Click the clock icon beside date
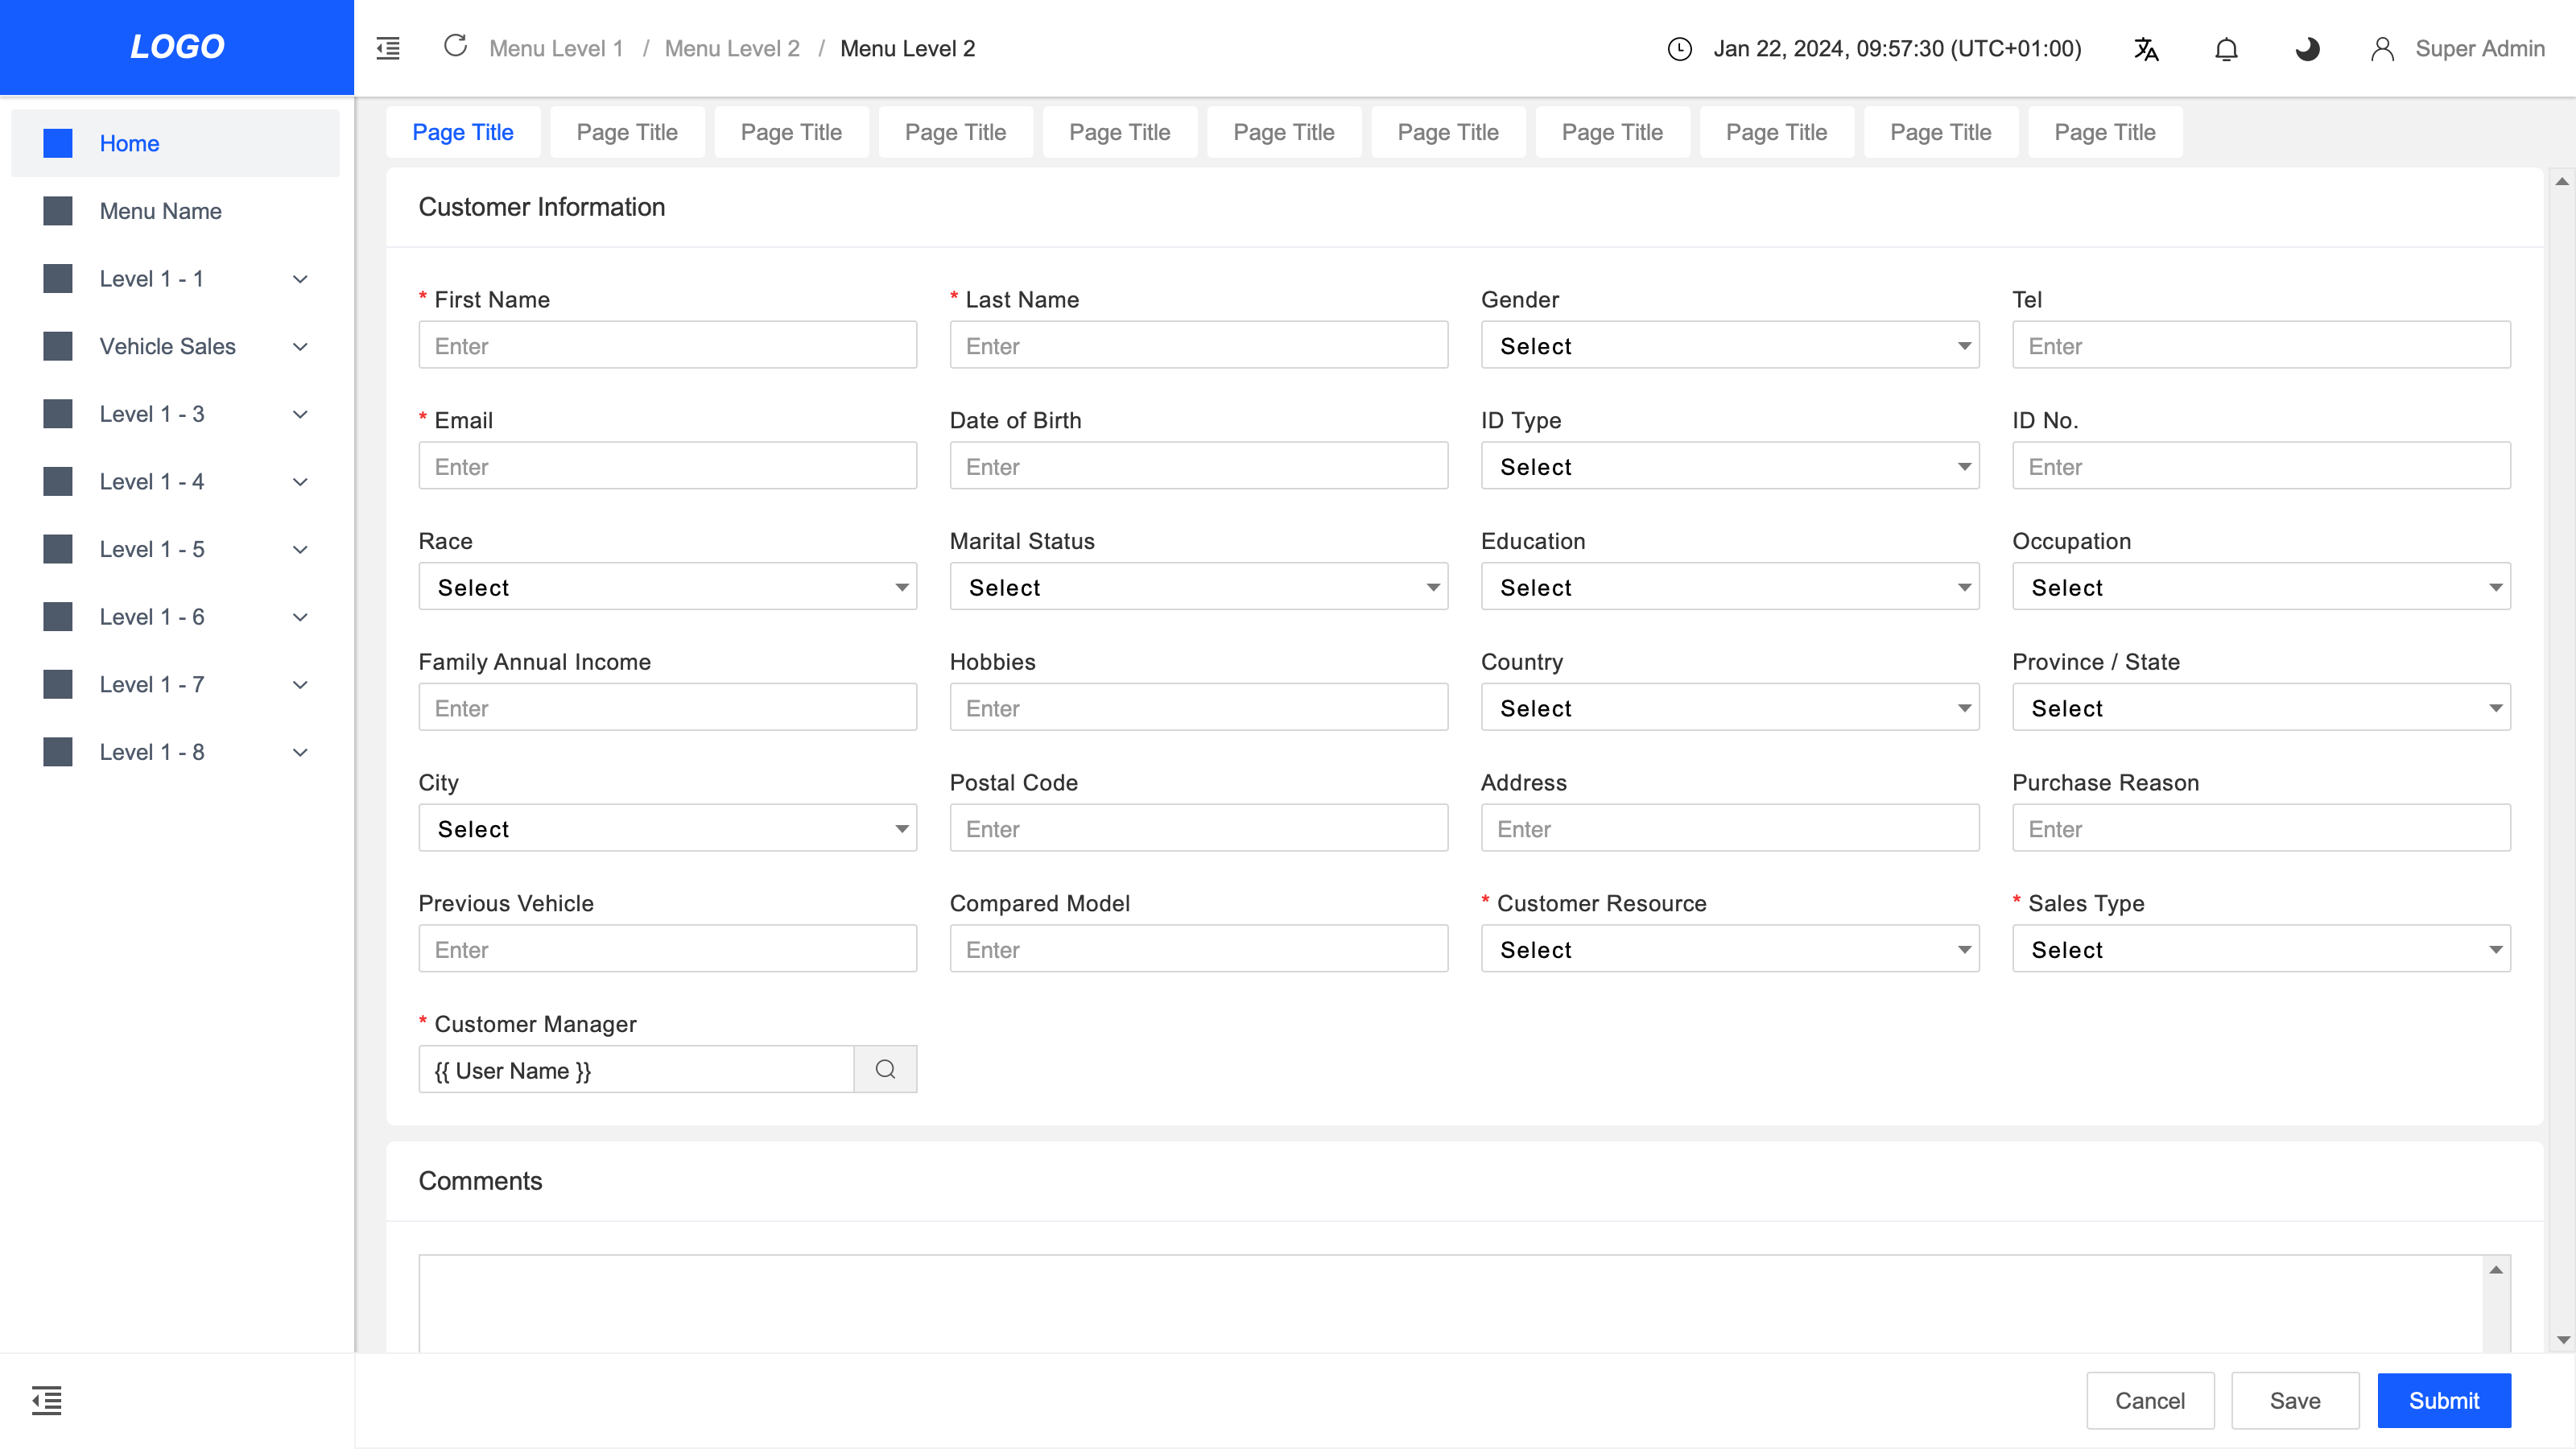 coord(1680,49)
